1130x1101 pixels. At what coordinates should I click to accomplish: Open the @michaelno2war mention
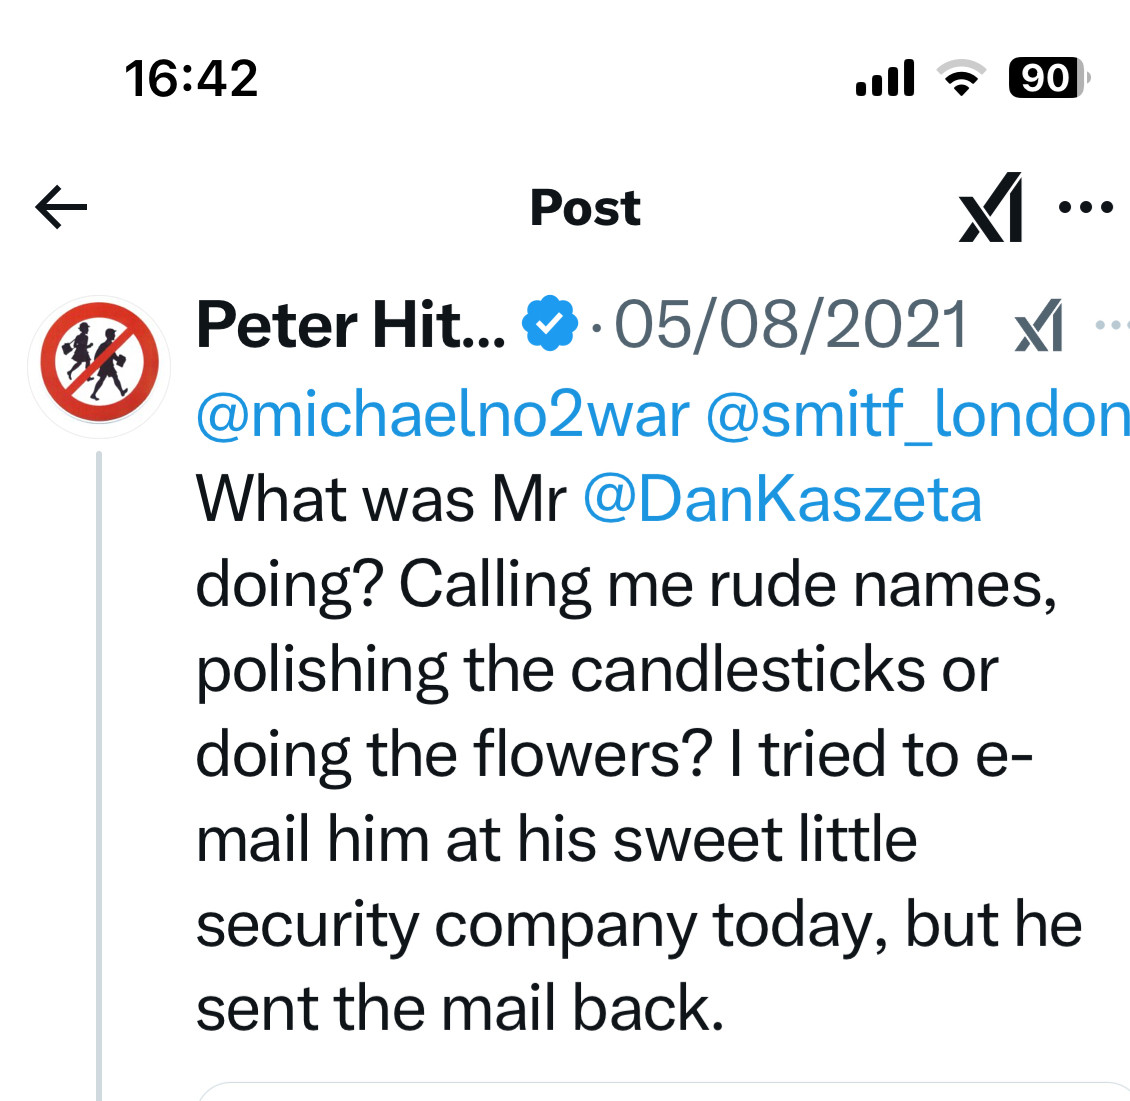click(x=443, y=414)
